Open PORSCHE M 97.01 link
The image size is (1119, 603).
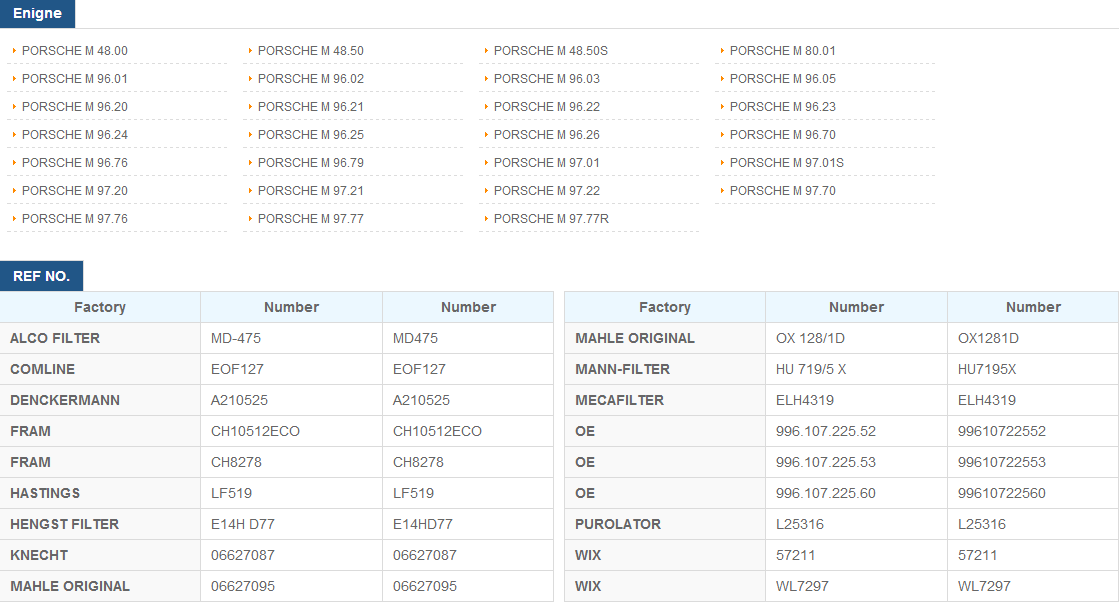coord(547,163)
